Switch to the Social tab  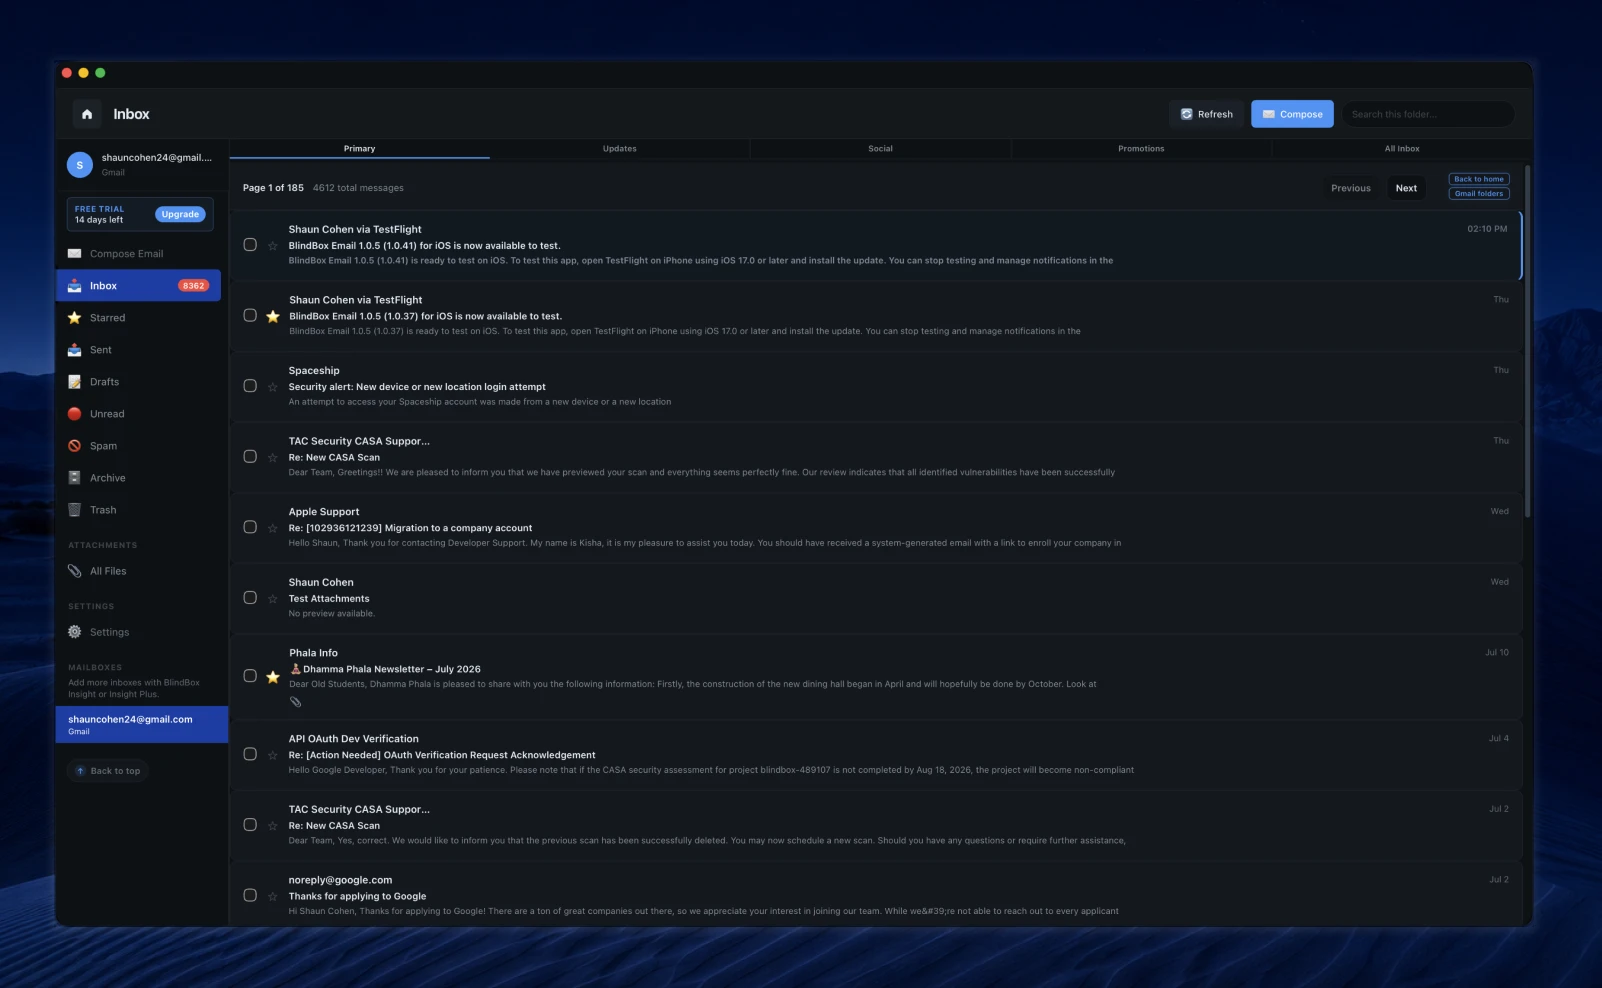(x=880, y=148)
